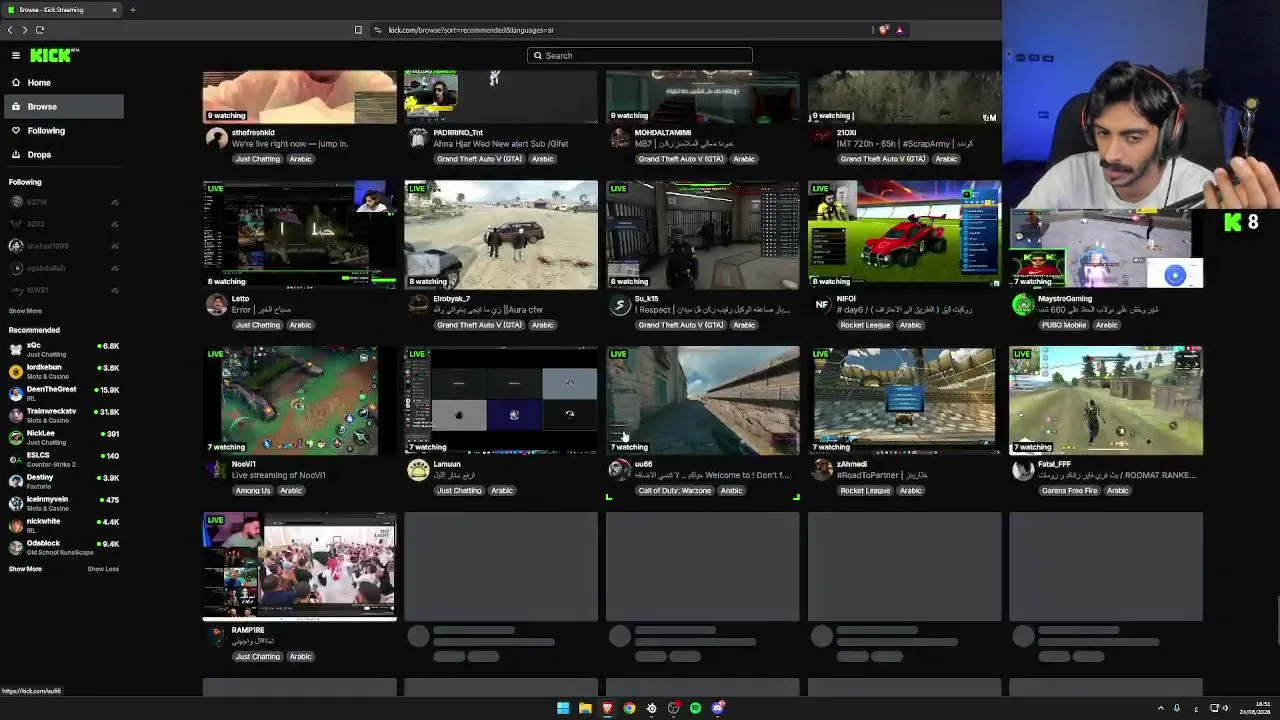The height and width of the screenshot is (720, 1280).
Task: Click Grand Theft Auto V tag under Elrobyak_7
Action: pyautogui.click(x=479, y=325)
